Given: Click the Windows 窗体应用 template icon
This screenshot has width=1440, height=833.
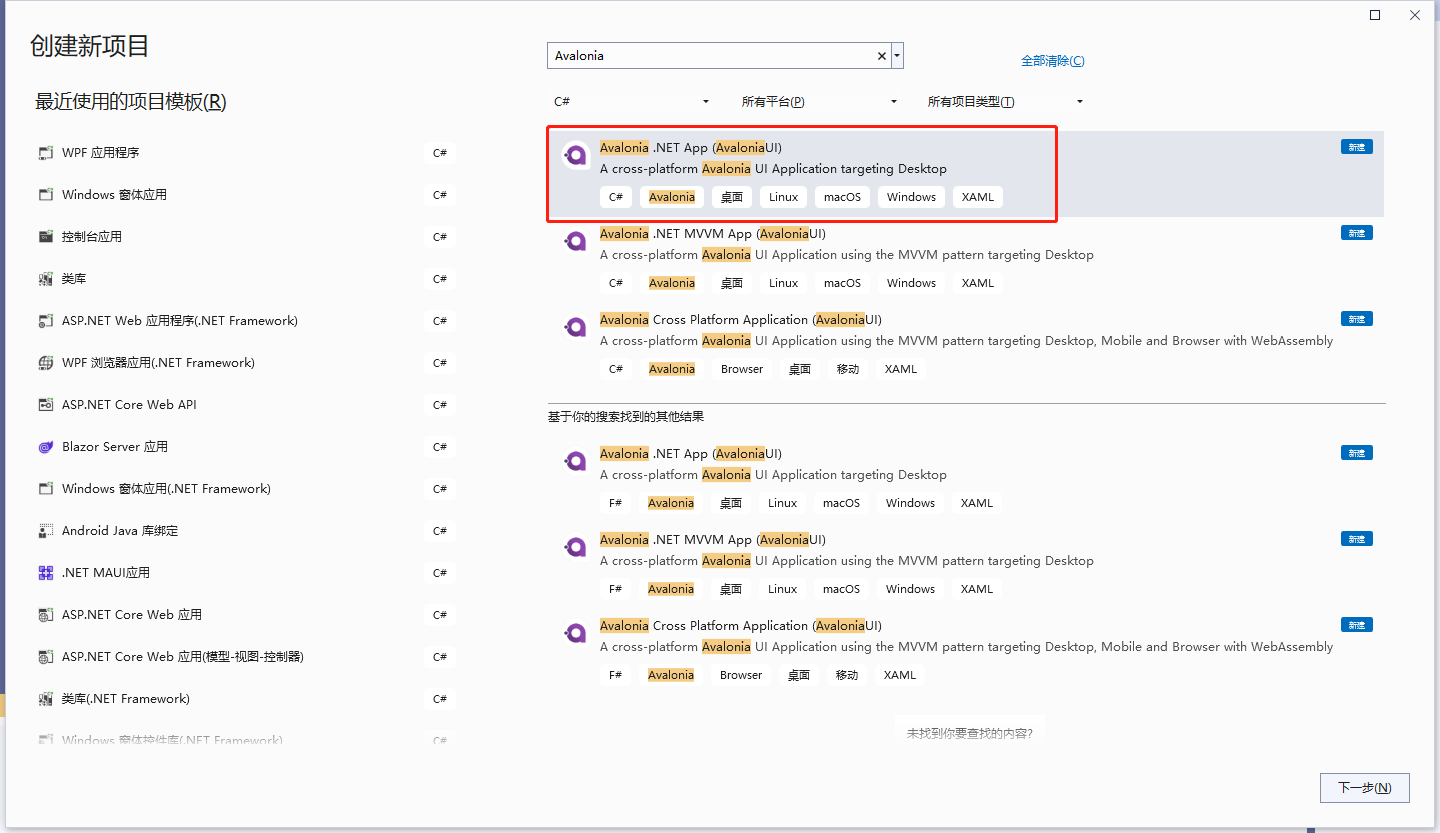Looking at the screenshot, I should click(x=45, y=195).
